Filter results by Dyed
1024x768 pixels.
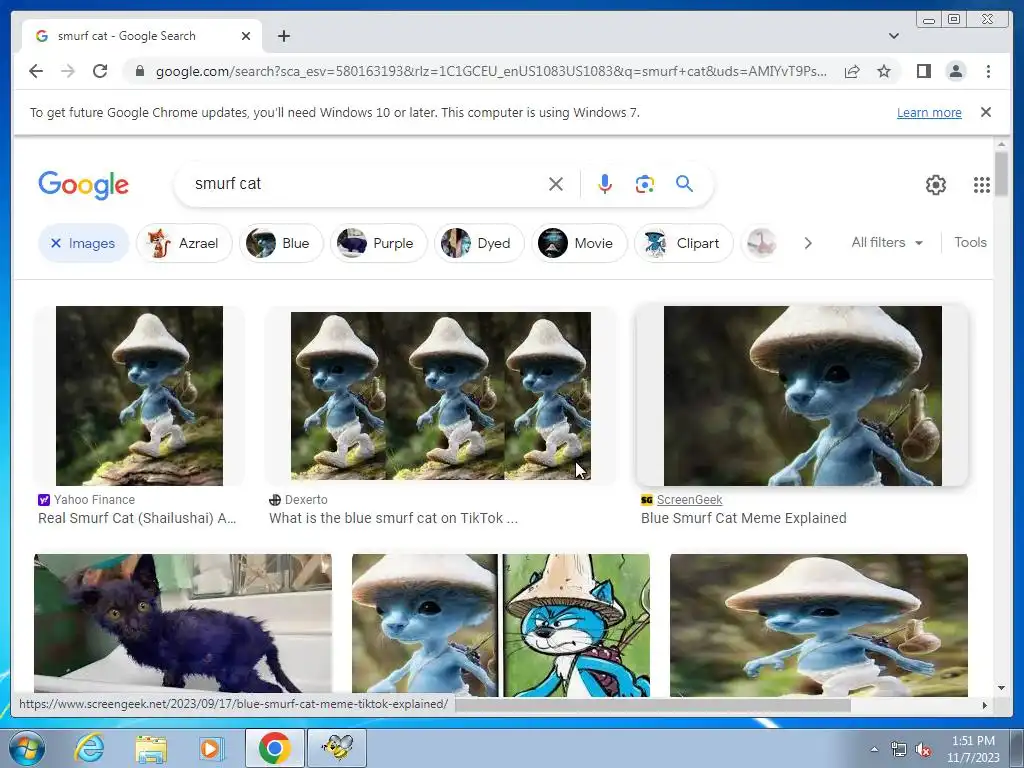coord(479,243)
